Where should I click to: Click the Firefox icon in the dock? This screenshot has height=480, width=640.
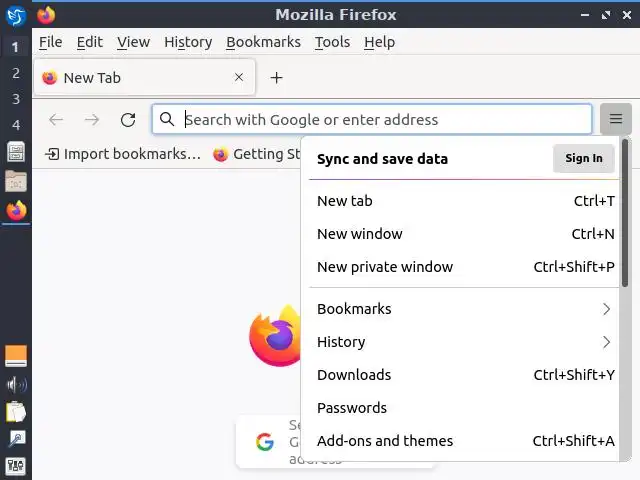coord(16,211)
